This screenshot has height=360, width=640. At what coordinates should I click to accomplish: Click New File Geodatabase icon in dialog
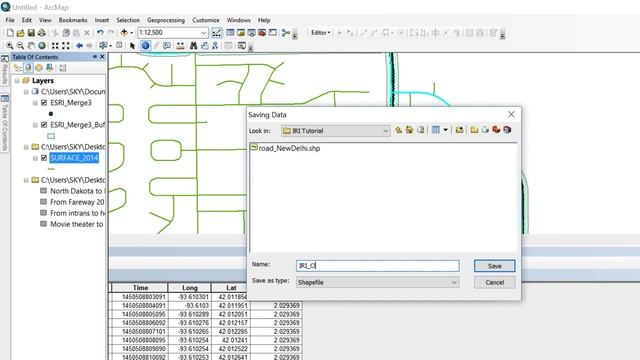click(x=485, y=130)
